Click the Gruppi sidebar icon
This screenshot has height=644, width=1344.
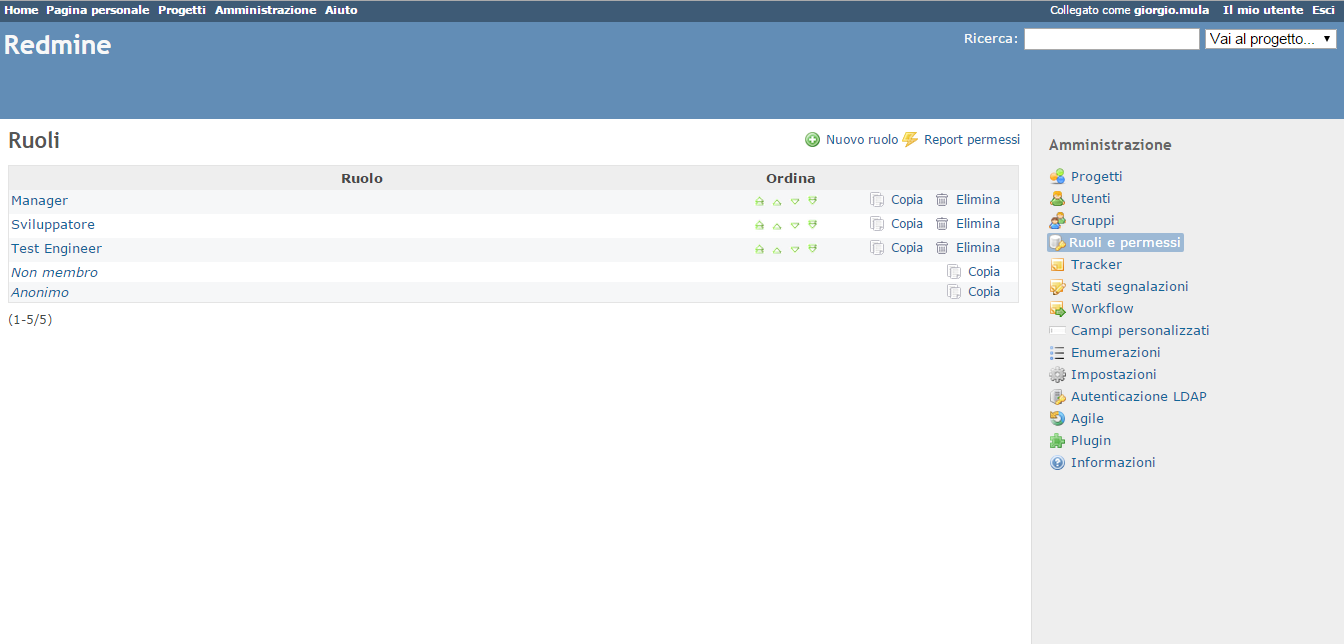tap(1057, 221)
